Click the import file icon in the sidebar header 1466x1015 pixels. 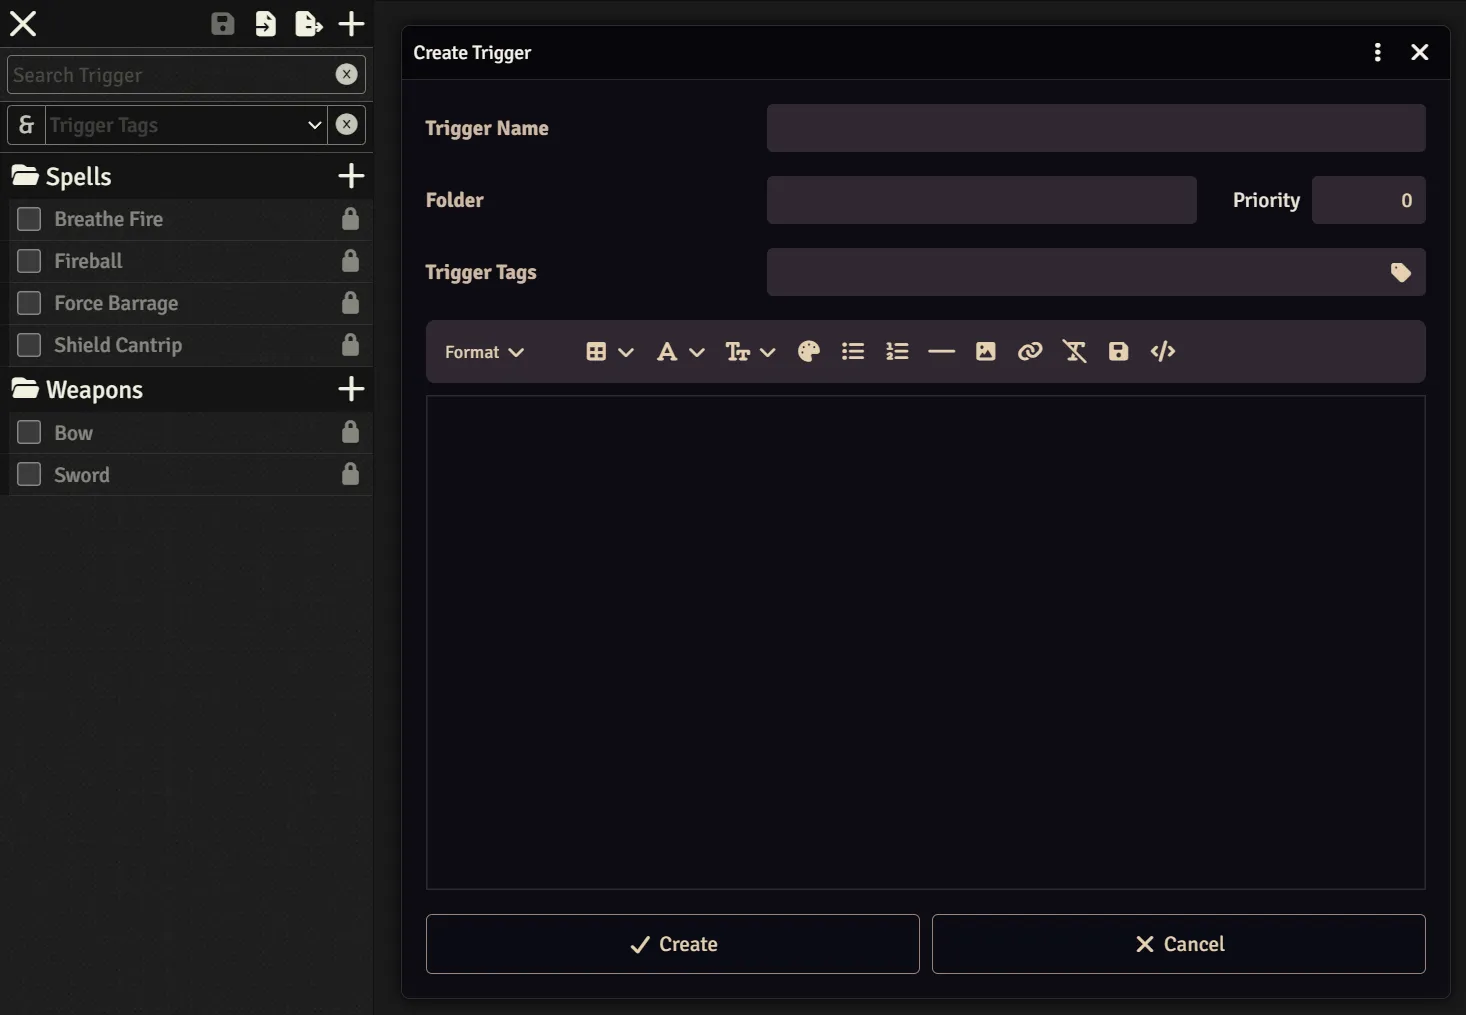pos(265,24)
